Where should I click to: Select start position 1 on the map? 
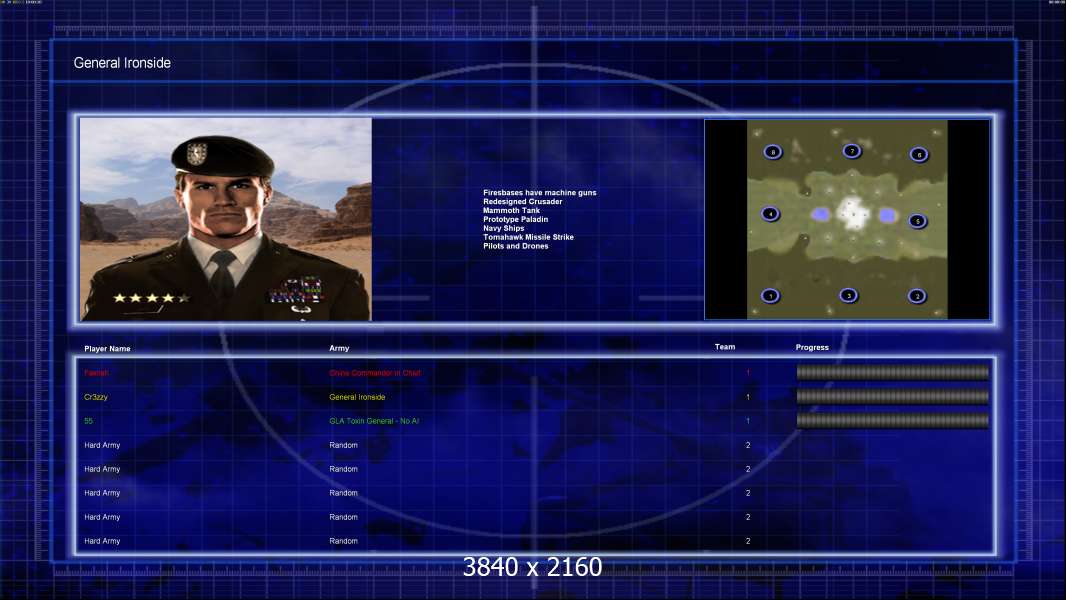770,296
